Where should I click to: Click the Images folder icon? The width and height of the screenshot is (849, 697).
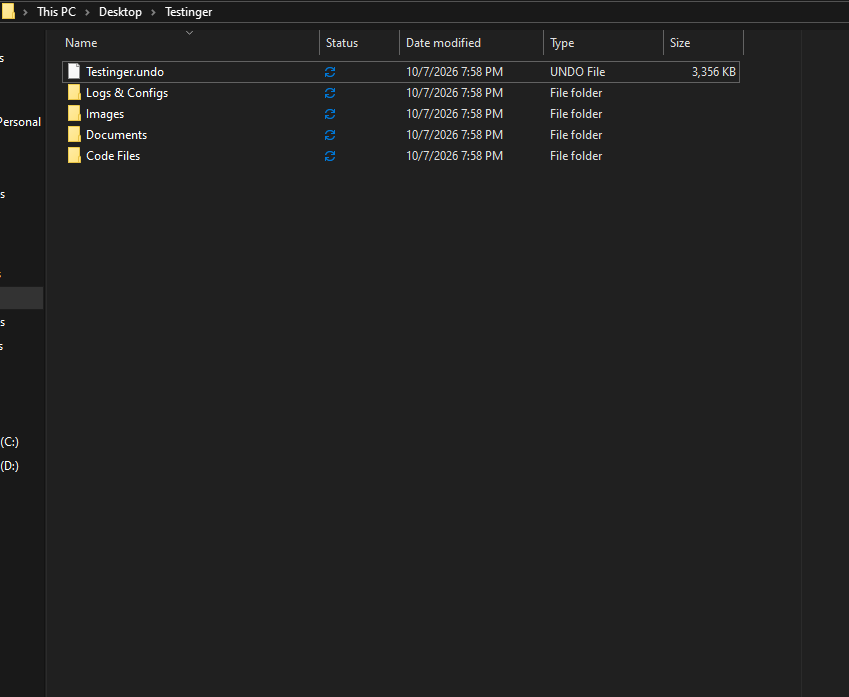[74, 114]
